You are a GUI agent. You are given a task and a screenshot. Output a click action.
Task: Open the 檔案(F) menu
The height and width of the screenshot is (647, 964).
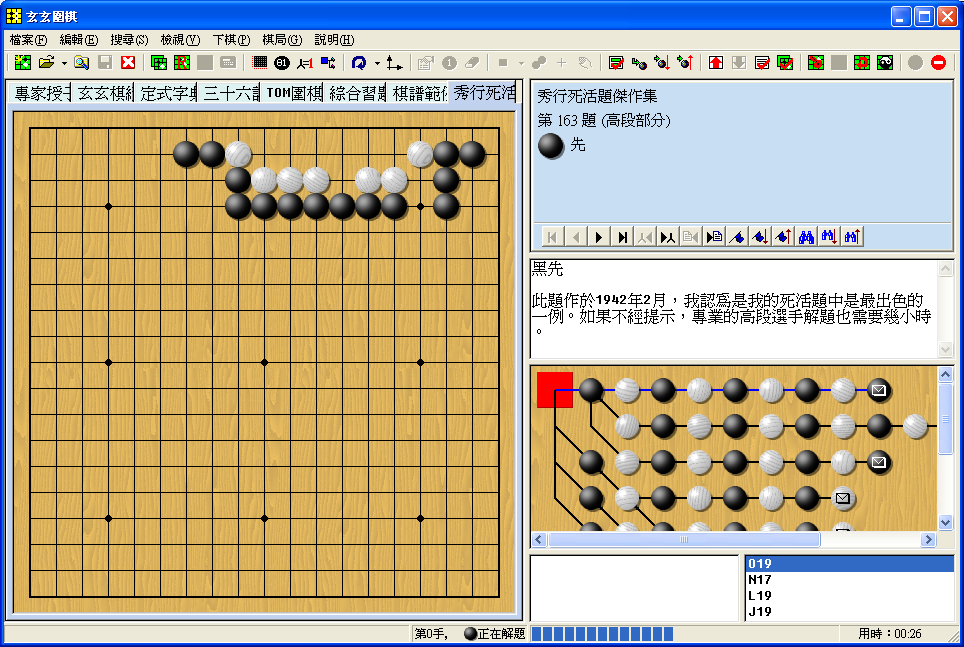(x=28, y=40)
